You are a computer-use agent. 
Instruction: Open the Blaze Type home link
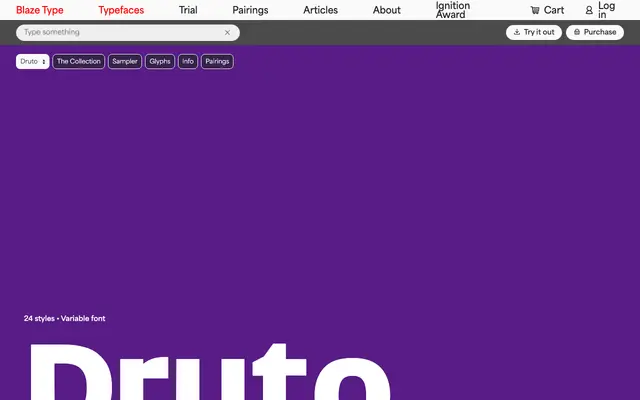(x=40, y=10)
